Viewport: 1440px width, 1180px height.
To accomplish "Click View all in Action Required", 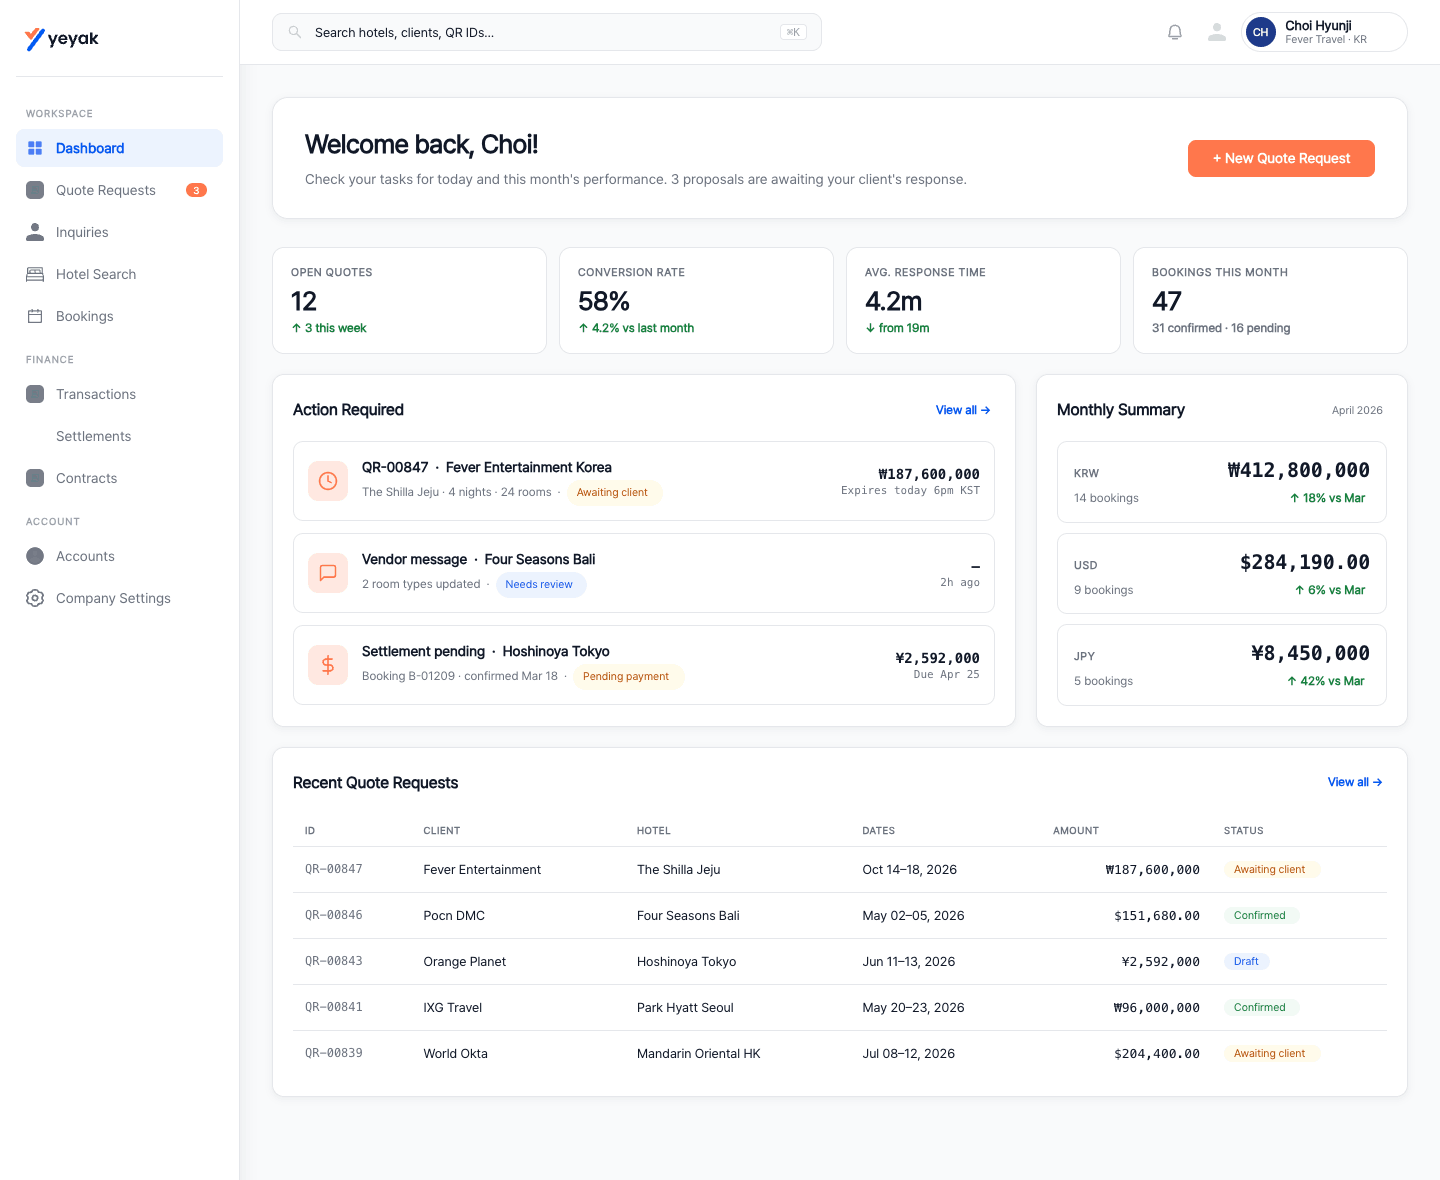I will 963,410.
